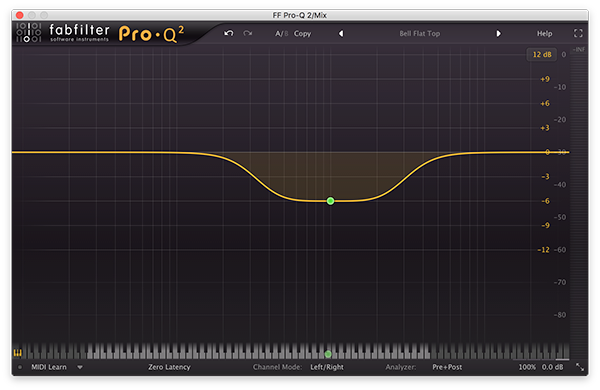The image size is (600, 390).
Task: Change the Left/Right channel mode
Action: (327, 367)
